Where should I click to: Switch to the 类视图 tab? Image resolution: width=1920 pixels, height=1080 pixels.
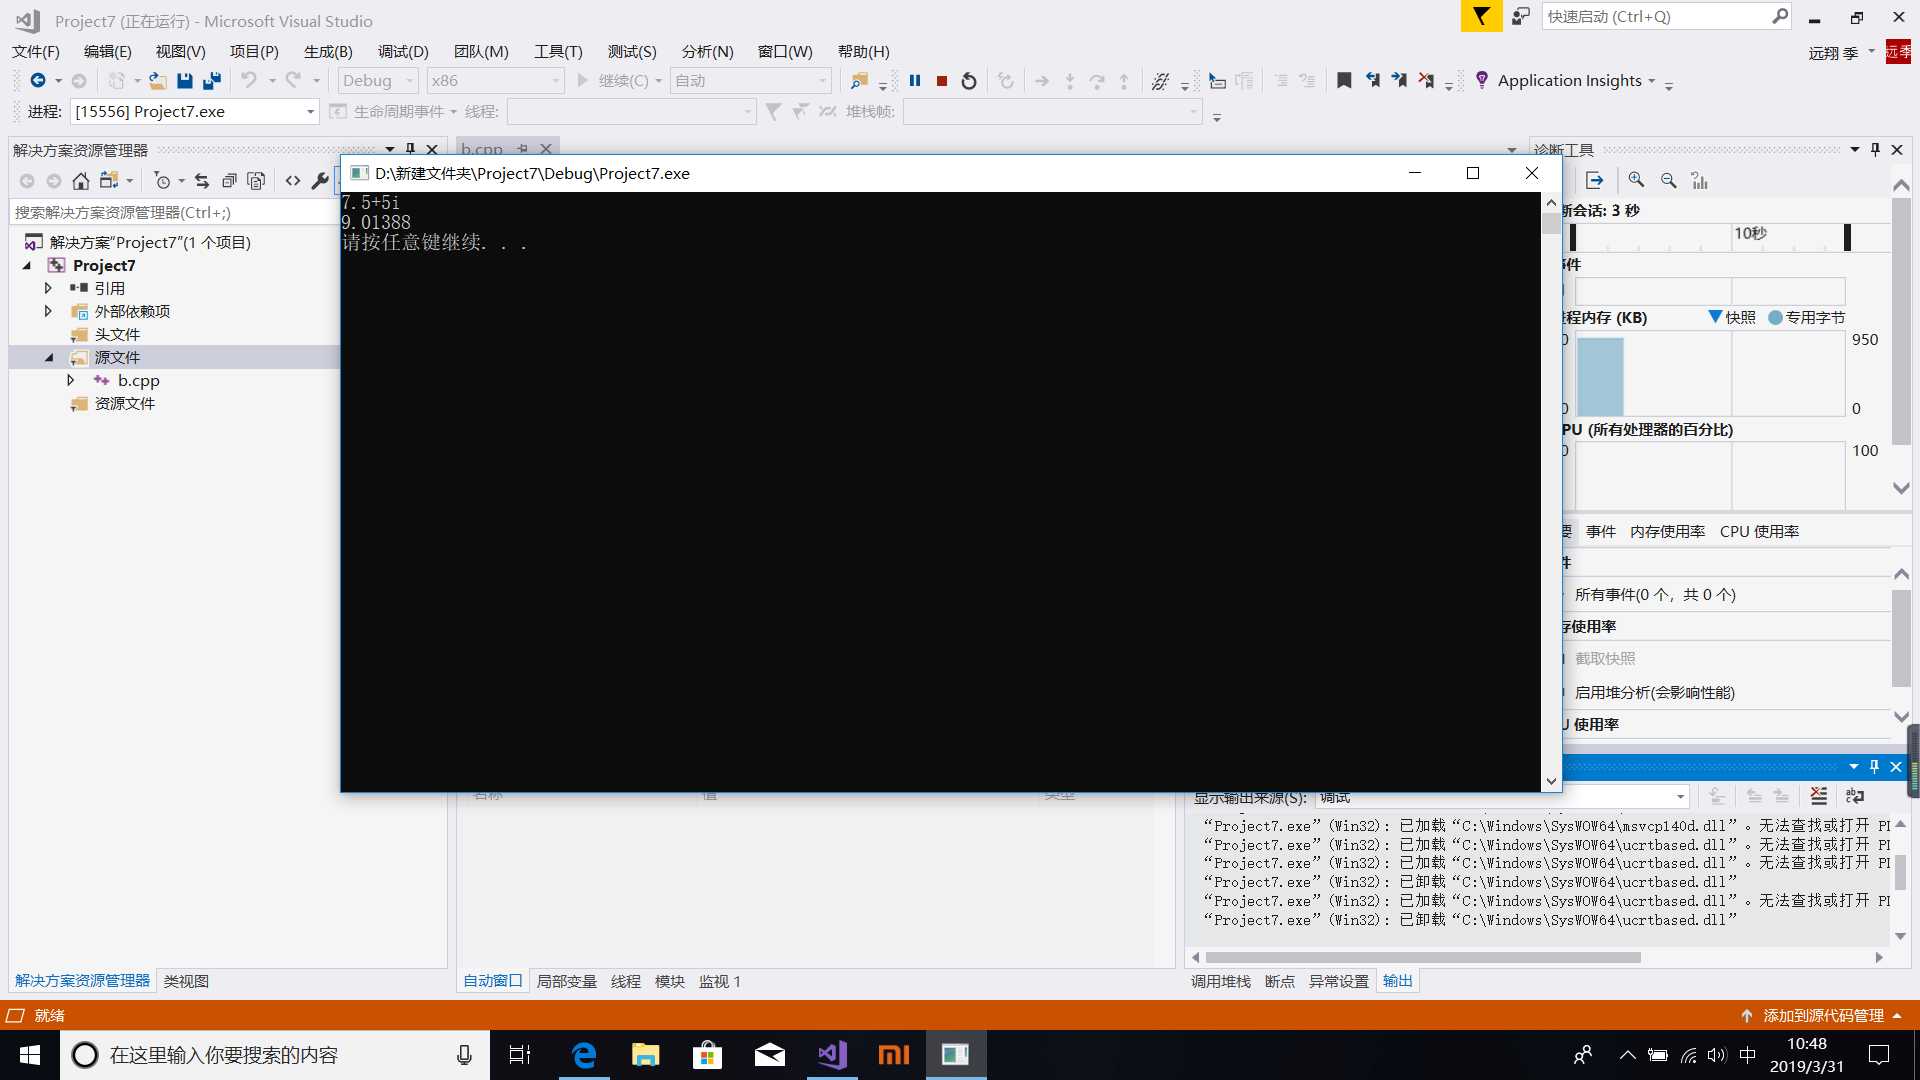(186, 981)
